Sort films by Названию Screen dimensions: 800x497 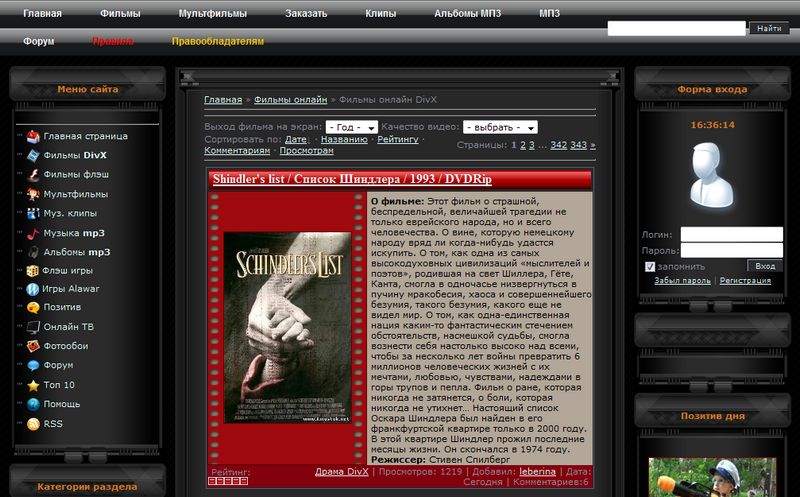[344, 139]
